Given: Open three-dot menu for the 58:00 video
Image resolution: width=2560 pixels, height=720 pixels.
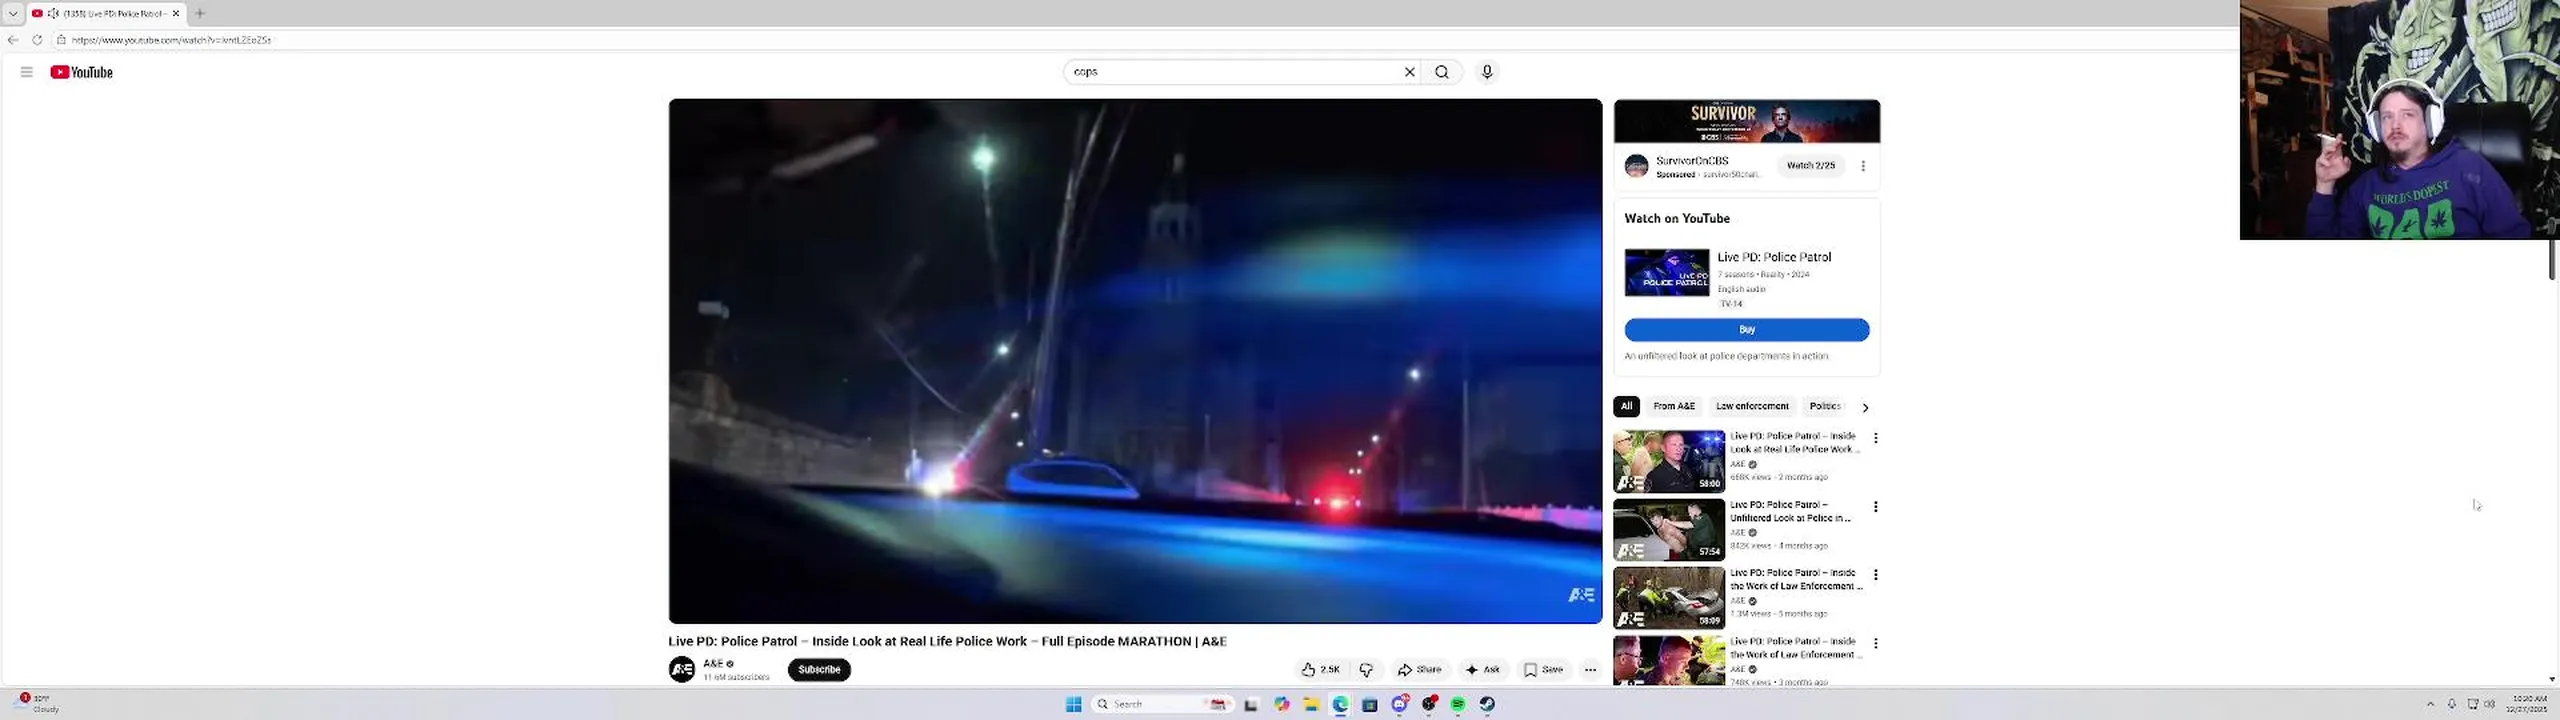Looking at the screenshot, I should tap(1876, 438).
